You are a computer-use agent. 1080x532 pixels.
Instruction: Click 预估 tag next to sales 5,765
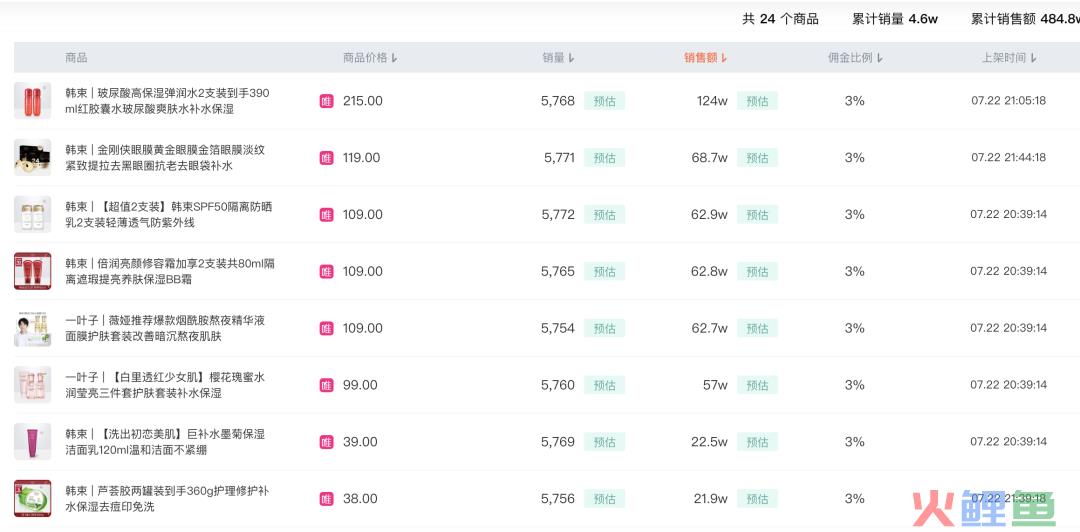pyautogui.click(x=604, y=272)
